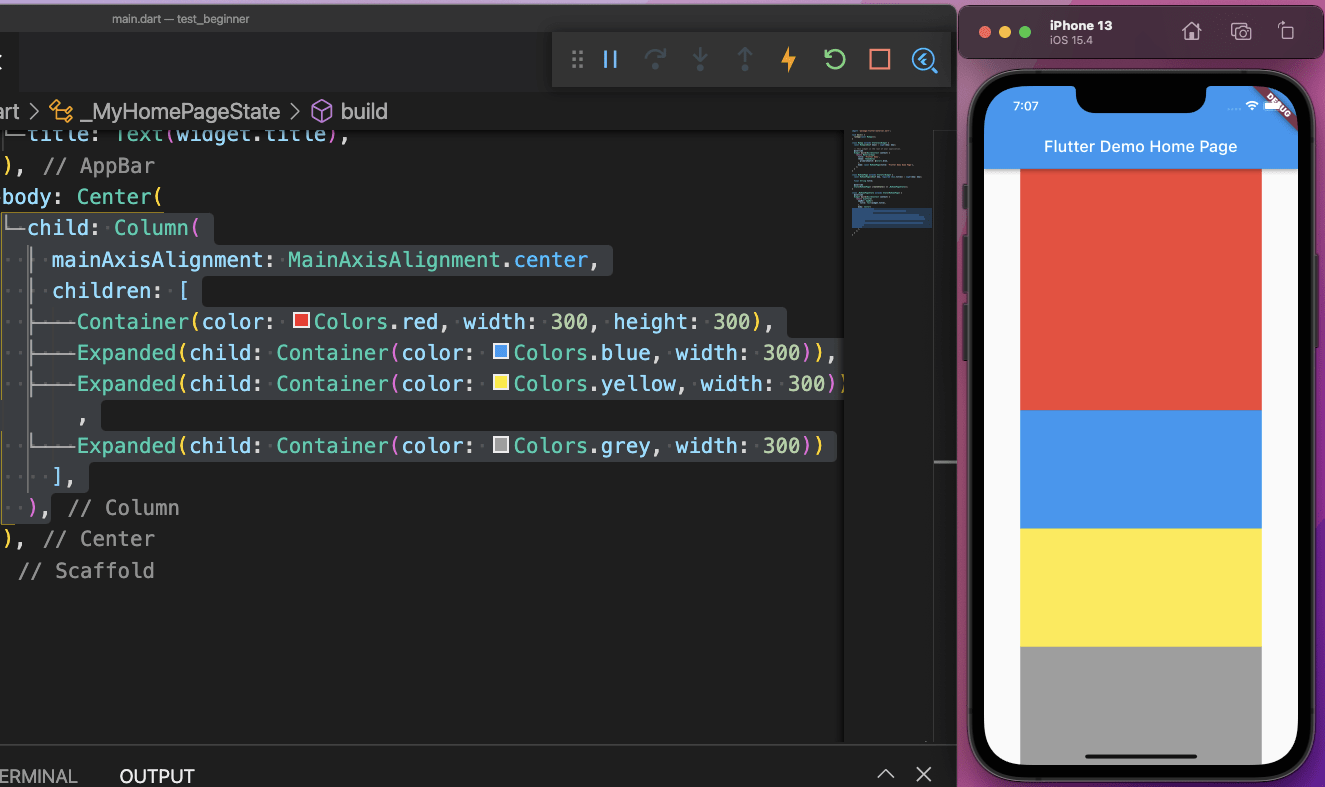Click Colors.red in the code
1325x787 pixels.
[x=376, y=321]
